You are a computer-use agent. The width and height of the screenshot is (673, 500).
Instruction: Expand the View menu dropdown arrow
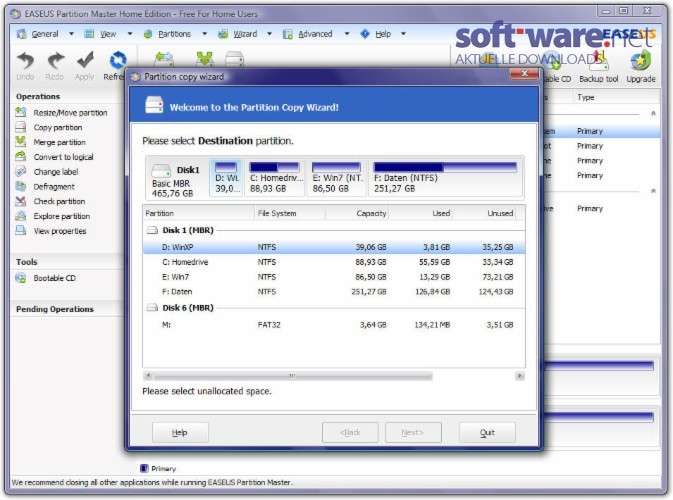[x=130, y=34]
